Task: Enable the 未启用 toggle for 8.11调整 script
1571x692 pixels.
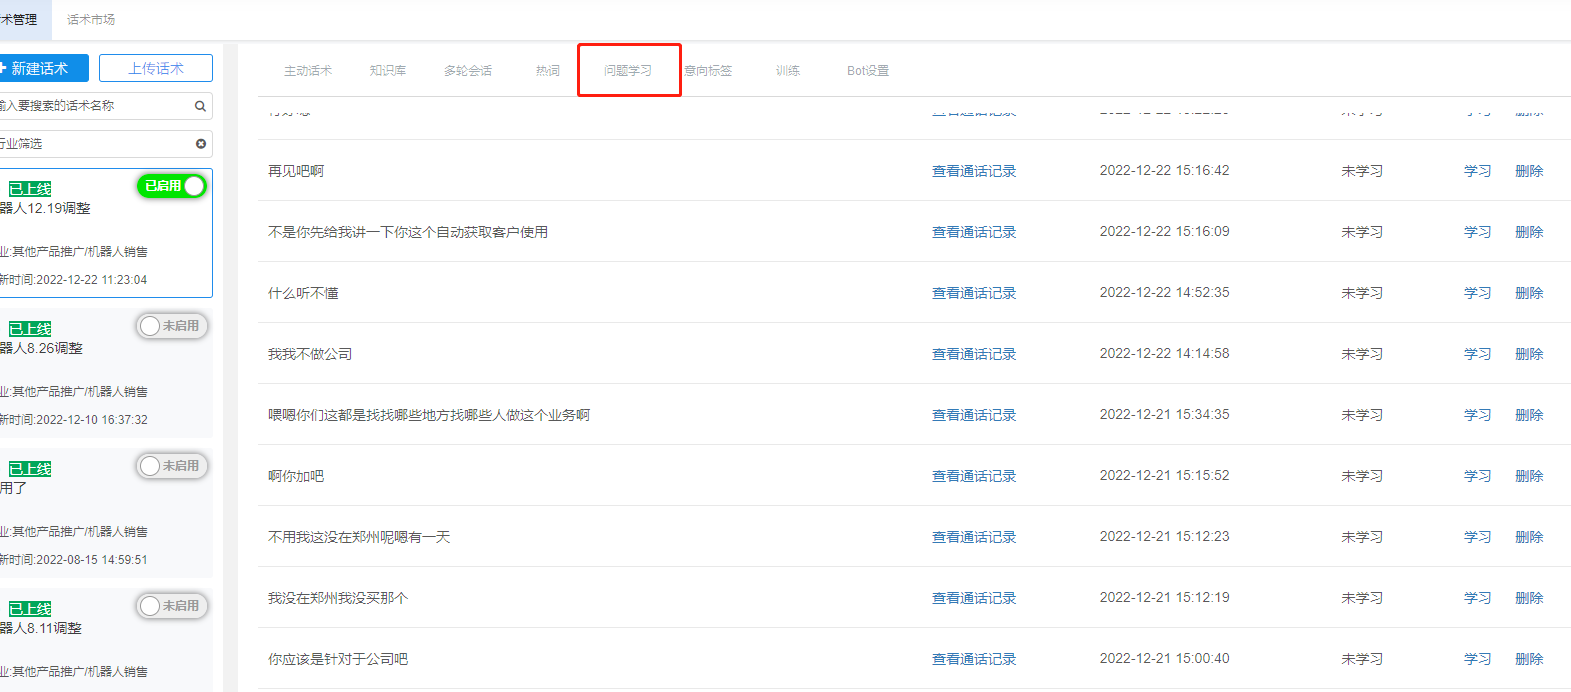Action: click(172, 606)
